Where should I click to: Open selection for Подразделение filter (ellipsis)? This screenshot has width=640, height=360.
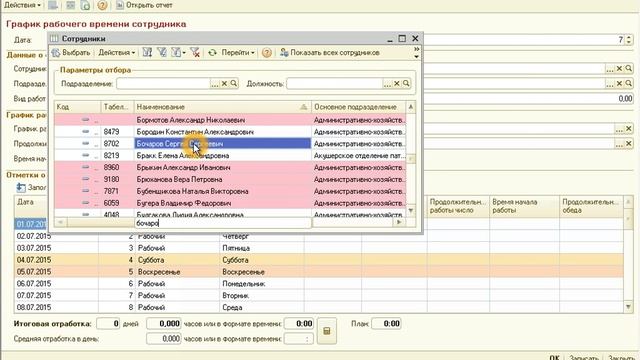215,84
